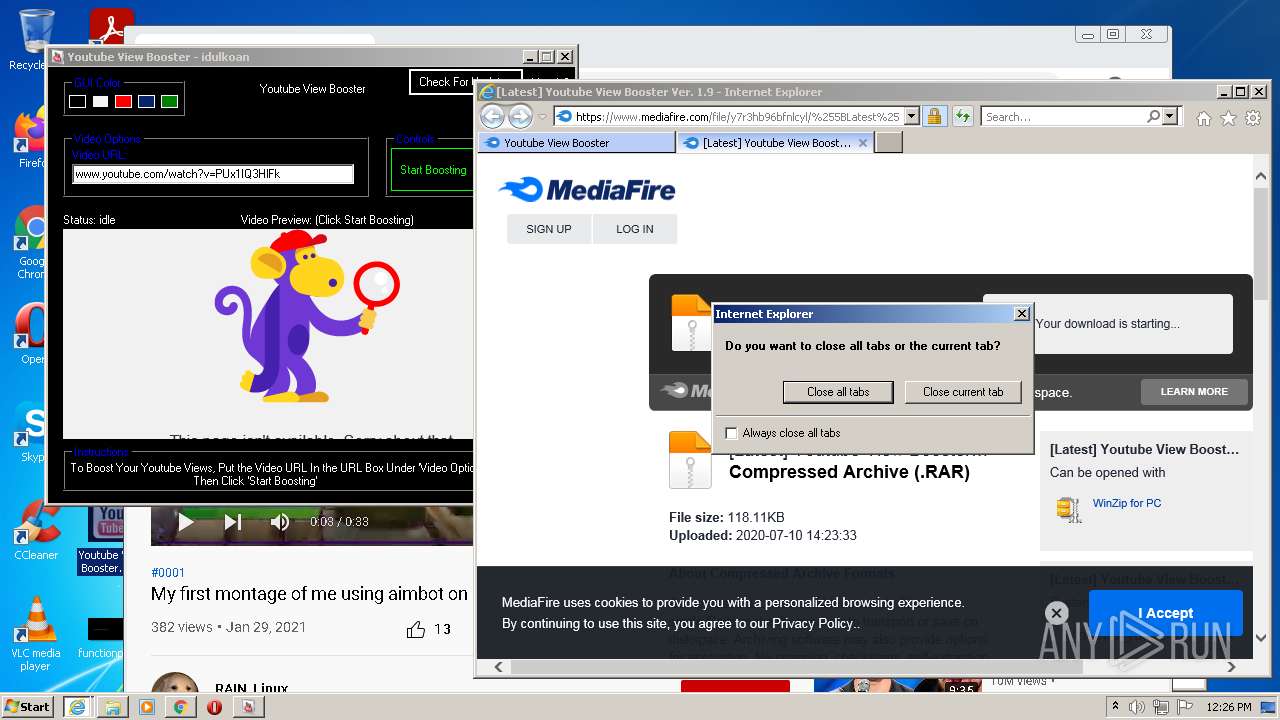Click the 'RAIN_Linux' channel name
Image resolution: width=1280 pixels, height=720 pixels.
click(251, 689)
